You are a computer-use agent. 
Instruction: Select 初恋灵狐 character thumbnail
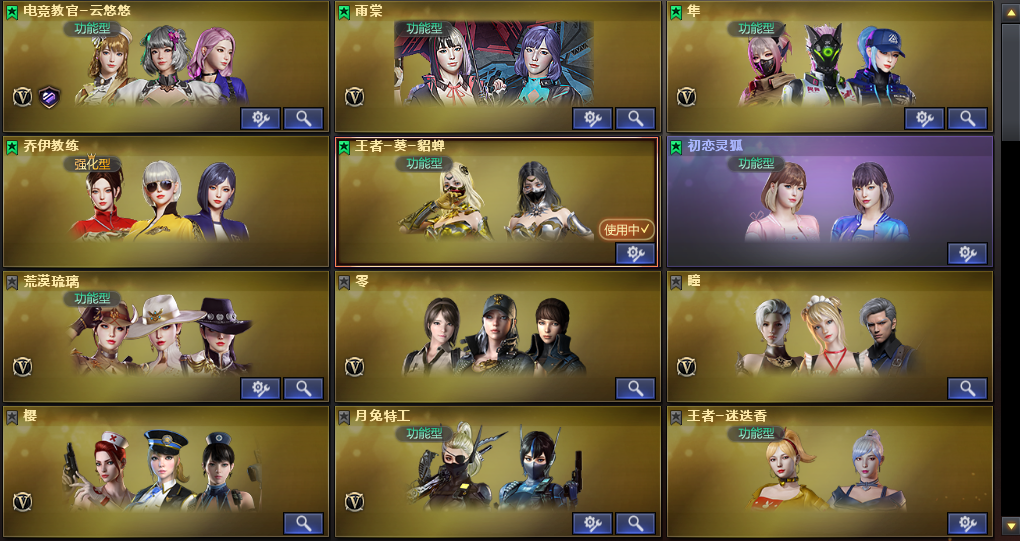(x=829, y=202)
